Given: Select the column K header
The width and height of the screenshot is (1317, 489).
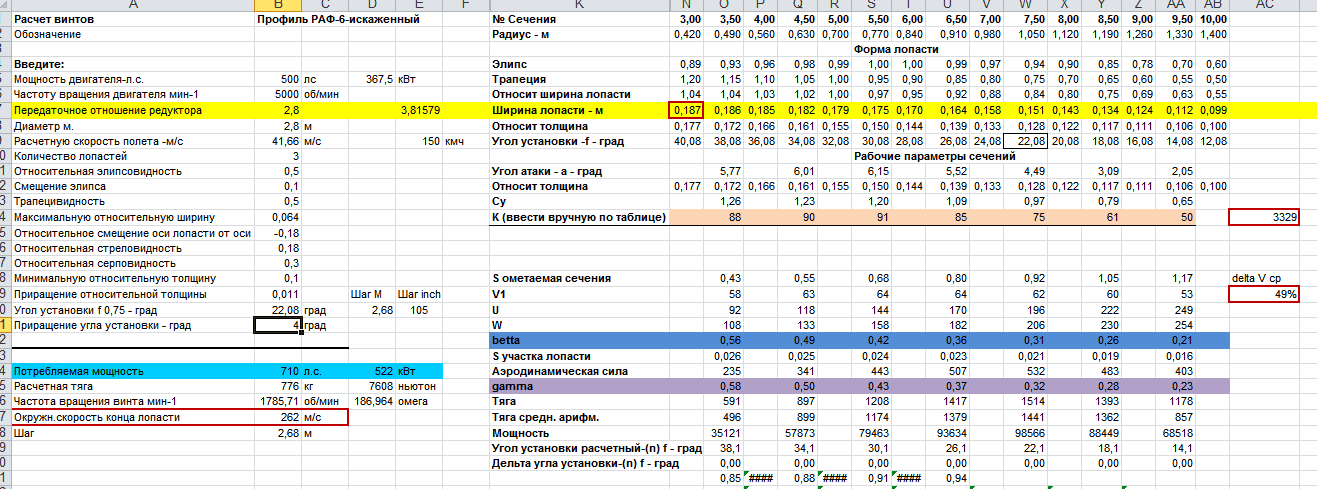Looking at the screenshot, I should click(x=578, y=6).
